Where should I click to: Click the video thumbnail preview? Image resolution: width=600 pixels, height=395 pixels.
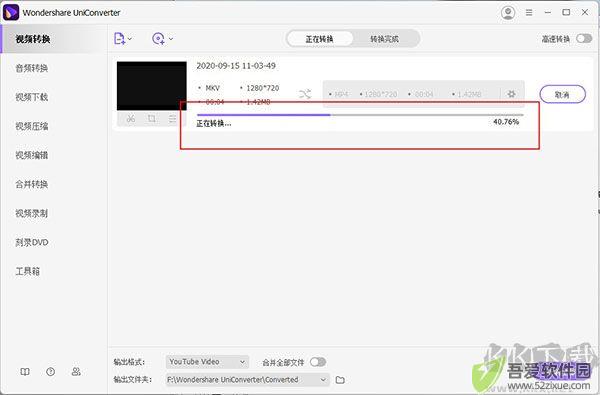coord(152,86)
